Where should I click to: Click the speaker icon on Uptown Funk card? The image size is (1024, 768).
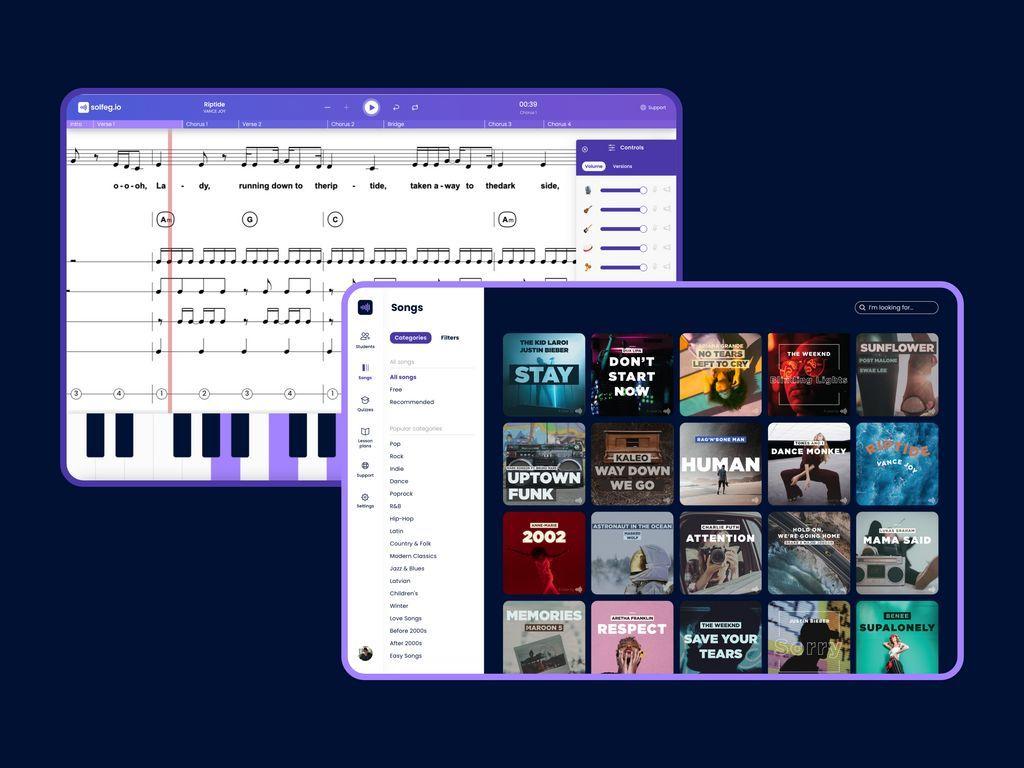[578, 500]
